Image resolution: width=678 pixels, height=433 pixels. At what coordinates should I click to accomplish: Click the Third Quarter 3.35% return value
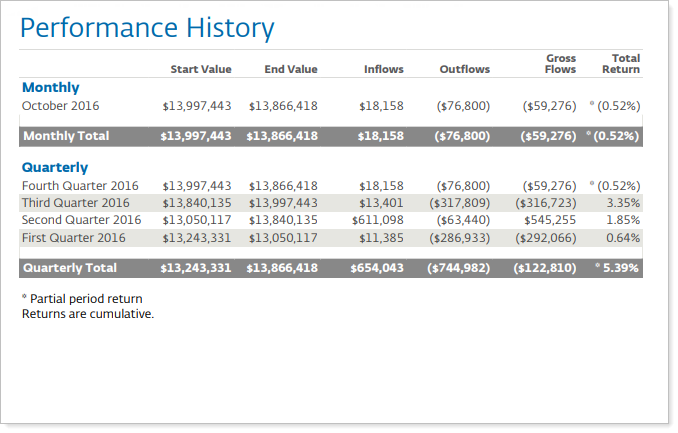[622, 203]
